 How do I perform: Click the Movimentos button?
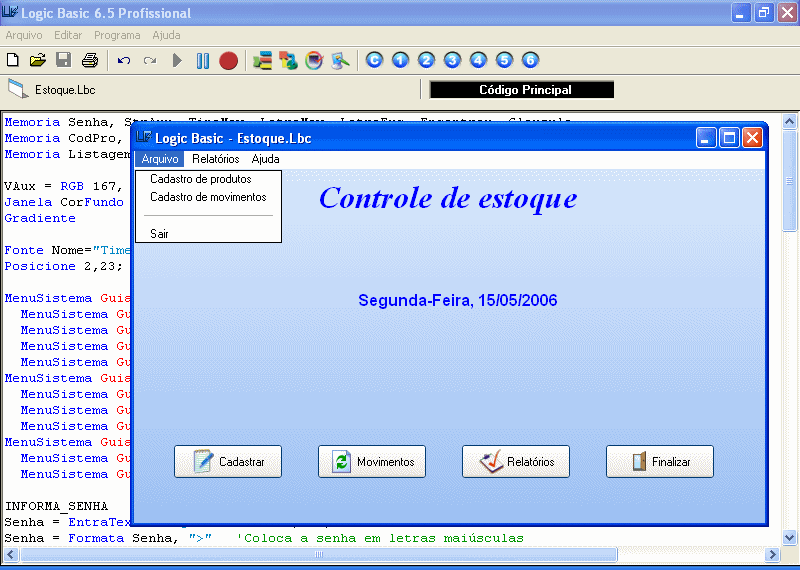point(372,461)
